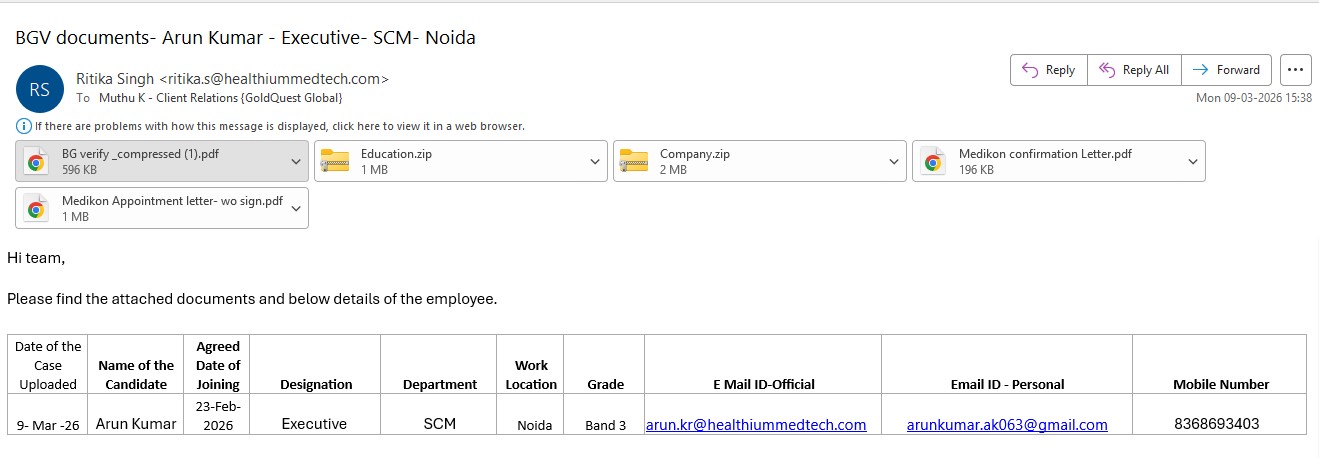1319x458 pixels.
Task: Open dropdown for Medikon Appointment letter
Action: tap(295, 209)
